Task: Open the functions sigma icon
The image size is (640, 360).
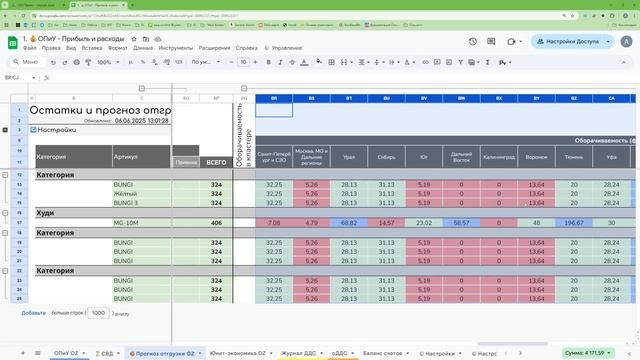Action: point(488,62)
